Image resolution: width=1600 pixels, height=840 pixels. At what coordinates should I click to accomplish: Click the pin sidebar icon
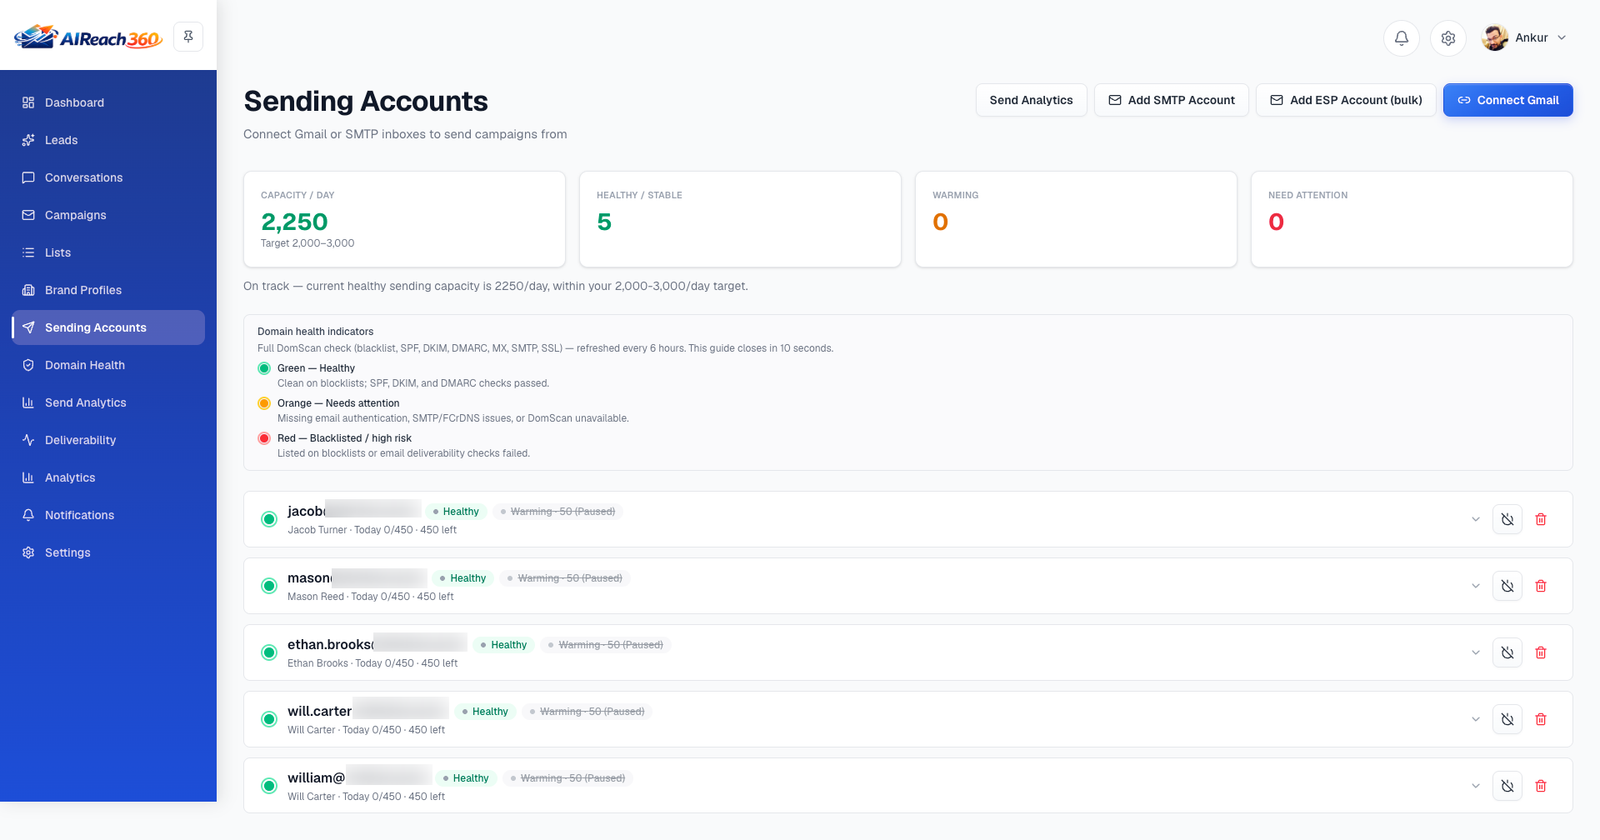pos(188,37)
